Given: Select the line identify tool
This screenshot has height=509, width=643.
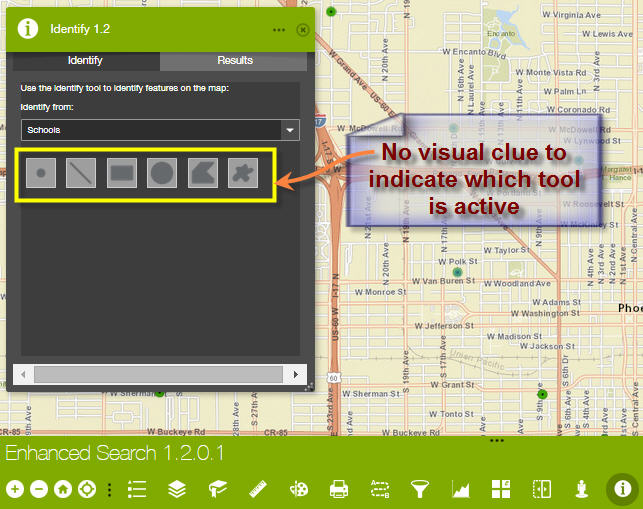Looking at the screenshot, I should 81,173.
